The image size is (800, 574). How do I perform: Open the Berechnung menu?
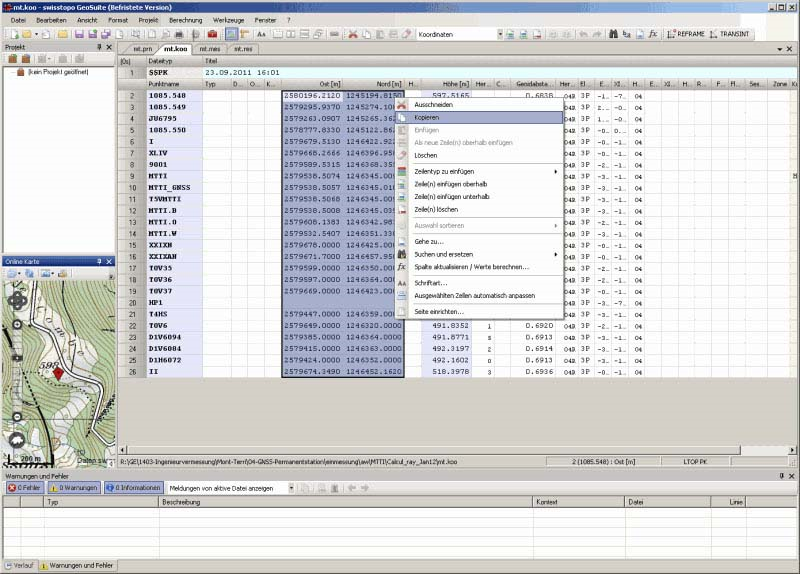coord(185,19)
